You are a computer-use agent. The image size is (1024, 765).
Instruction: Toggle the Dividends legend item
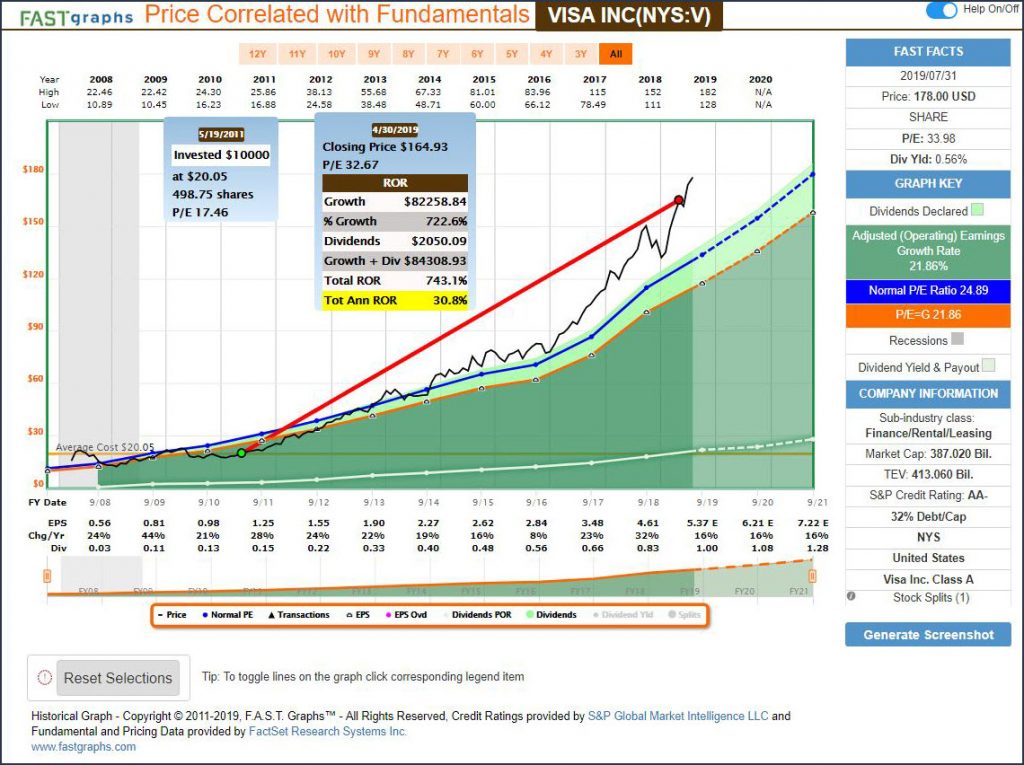pos(551,615)
